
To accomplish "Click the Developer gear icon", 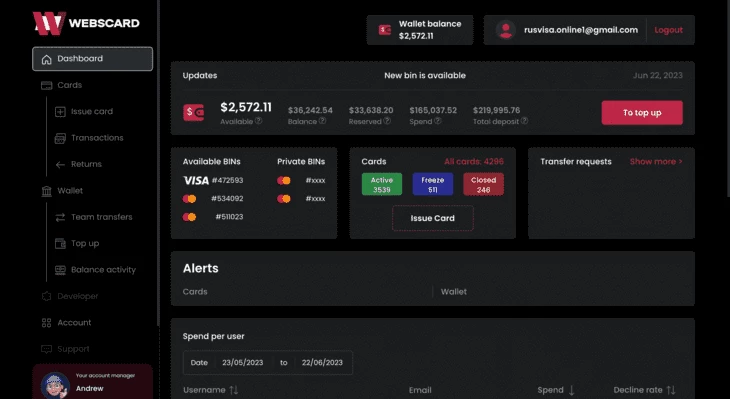I will [x=47, y=296].
